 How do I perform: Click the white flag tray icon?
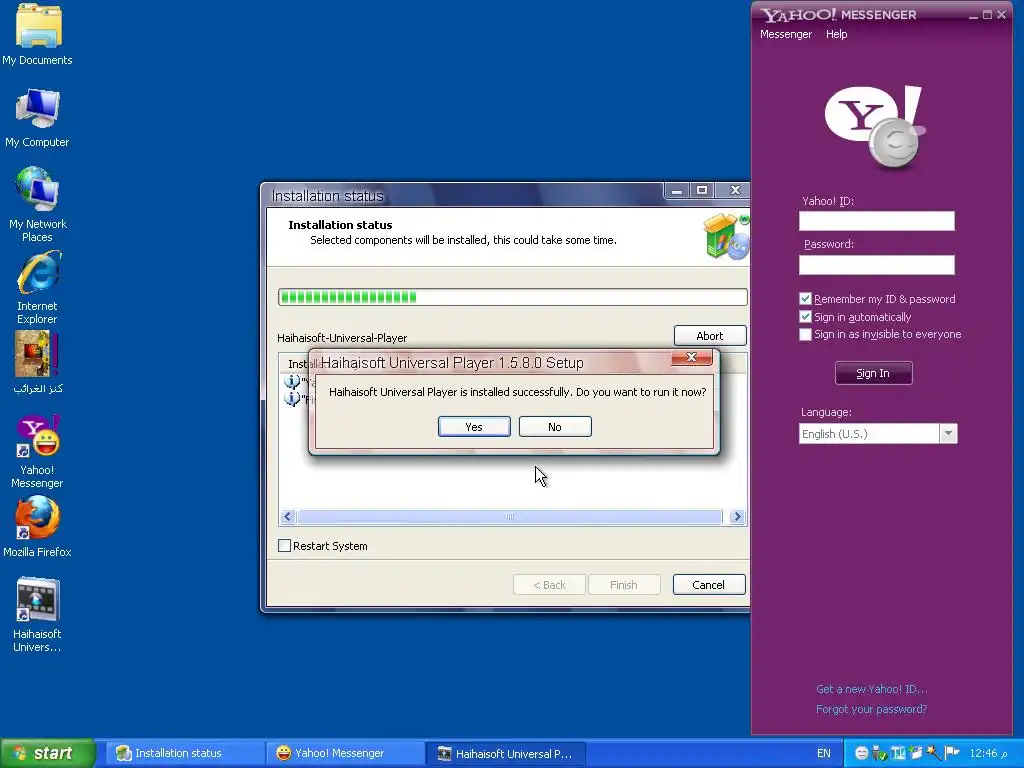click(x=952, y=753)
